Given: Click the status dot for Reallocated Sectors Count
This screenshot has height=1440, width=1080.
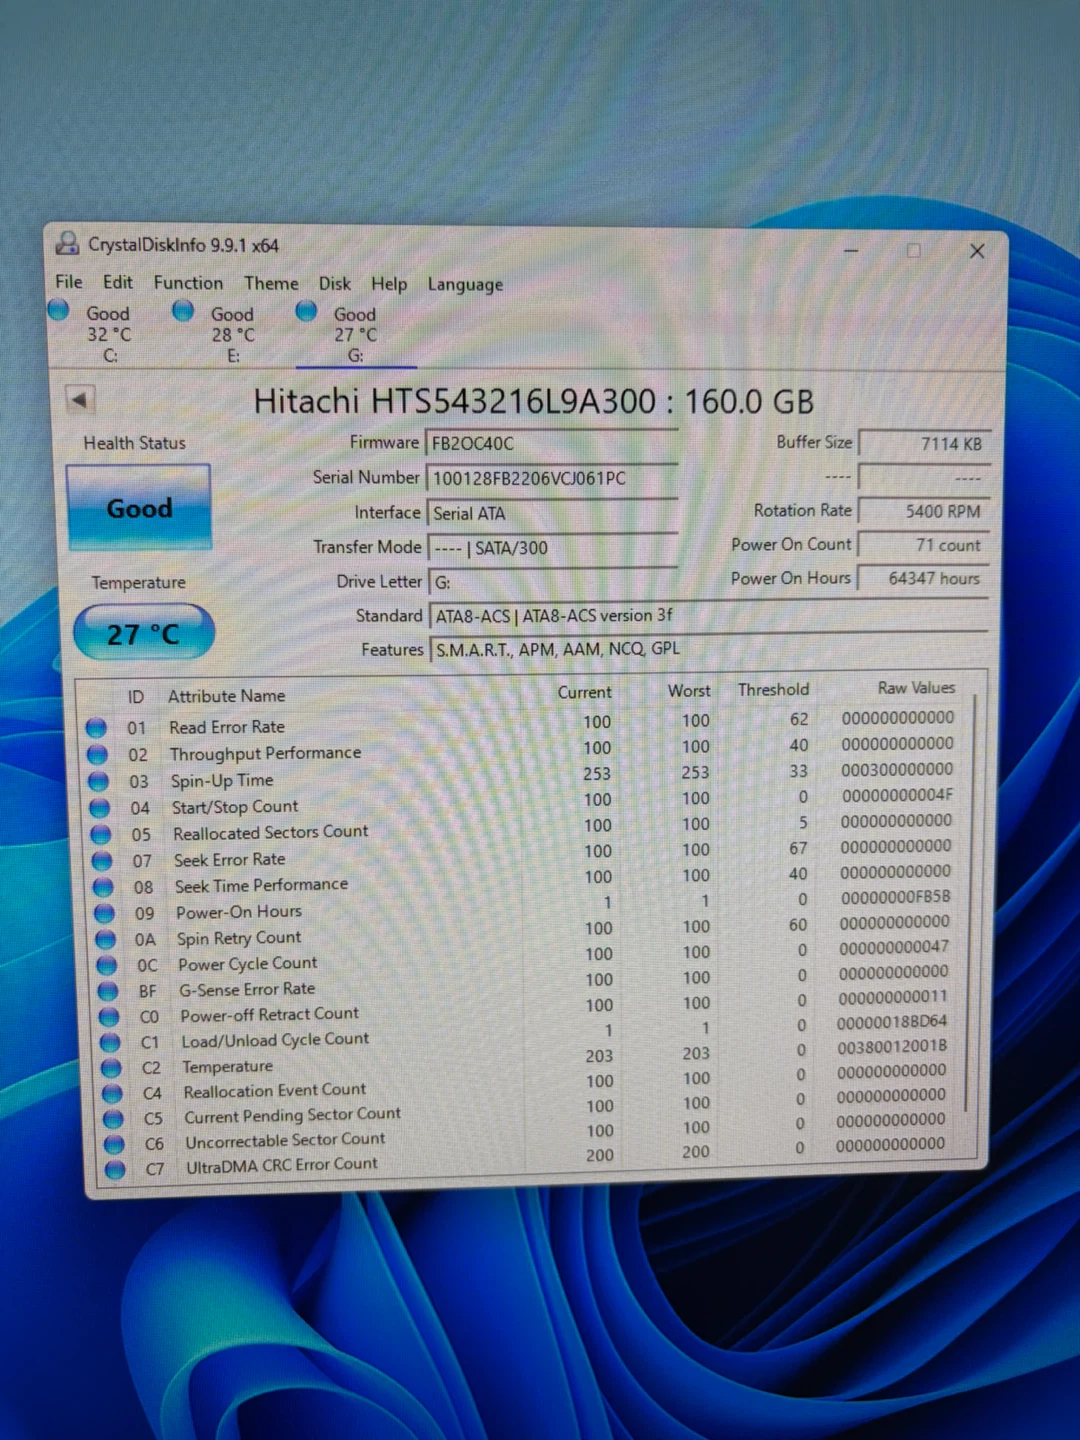Looking at the screenshot, I should [x=101, y=834].
